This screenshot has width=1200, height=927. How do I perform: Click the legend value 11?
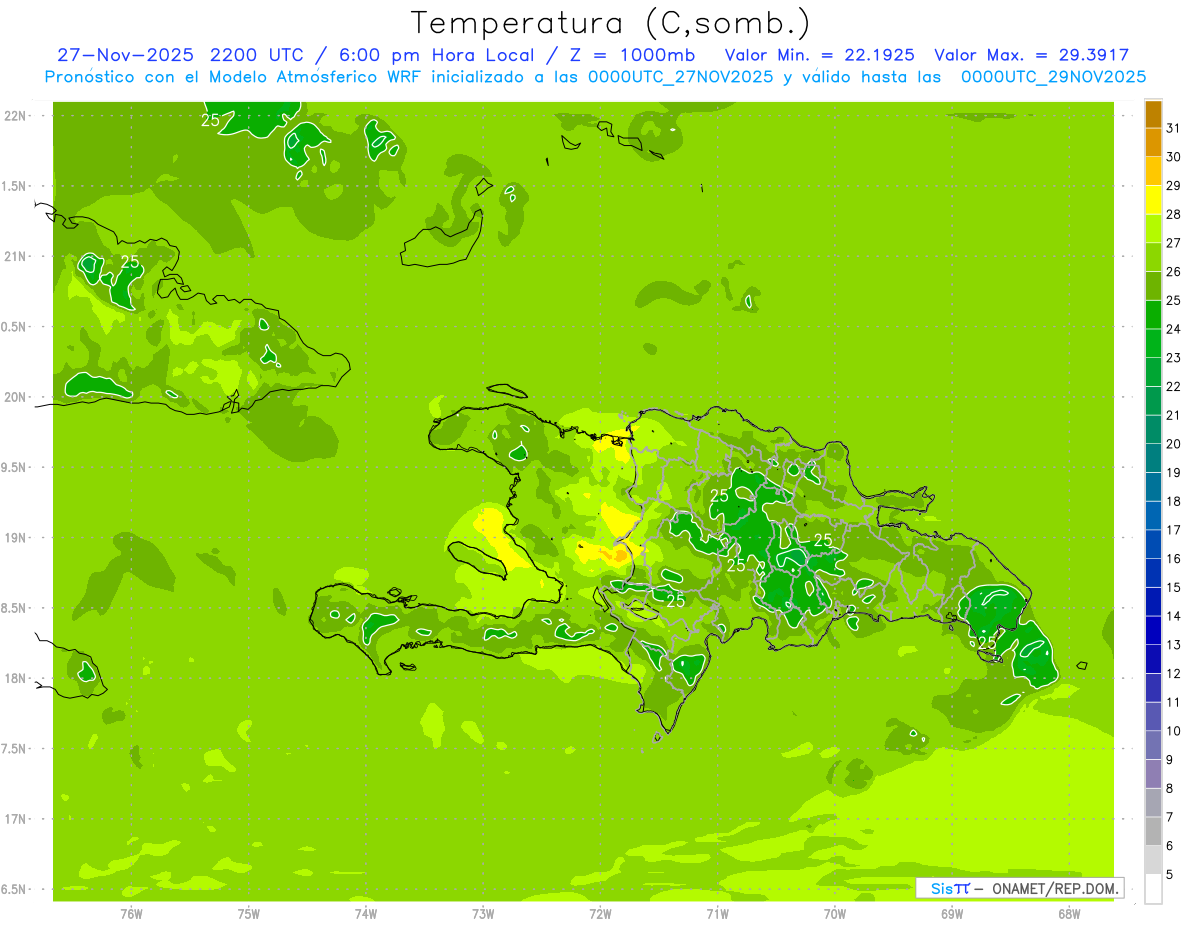click(1173, 702)
